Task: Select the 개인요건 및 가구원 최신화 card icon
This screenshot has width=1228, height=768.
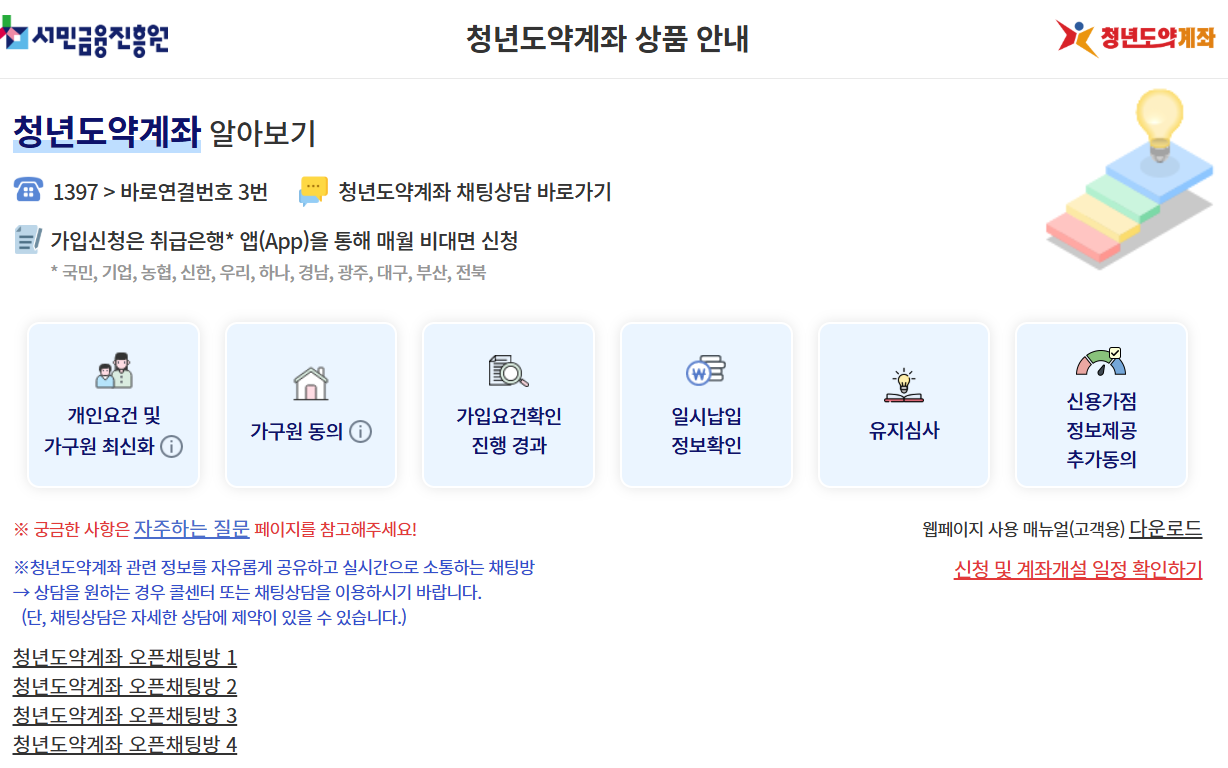Action: point(113,370)
